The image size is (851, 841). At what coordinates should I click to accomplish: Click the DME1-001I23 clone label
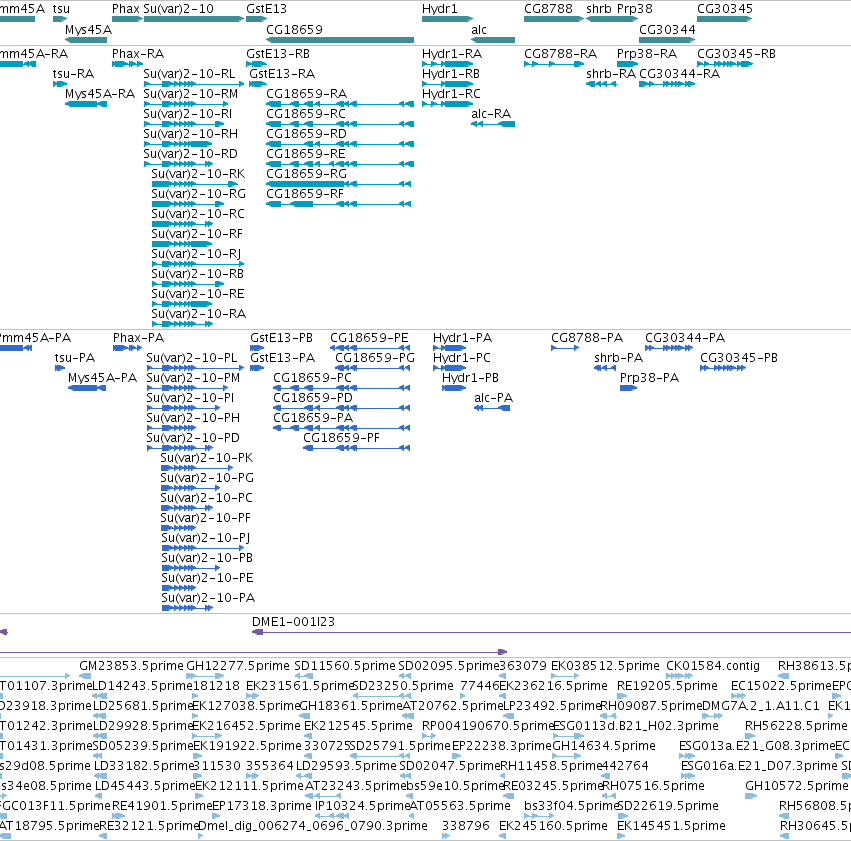(294, 622)
